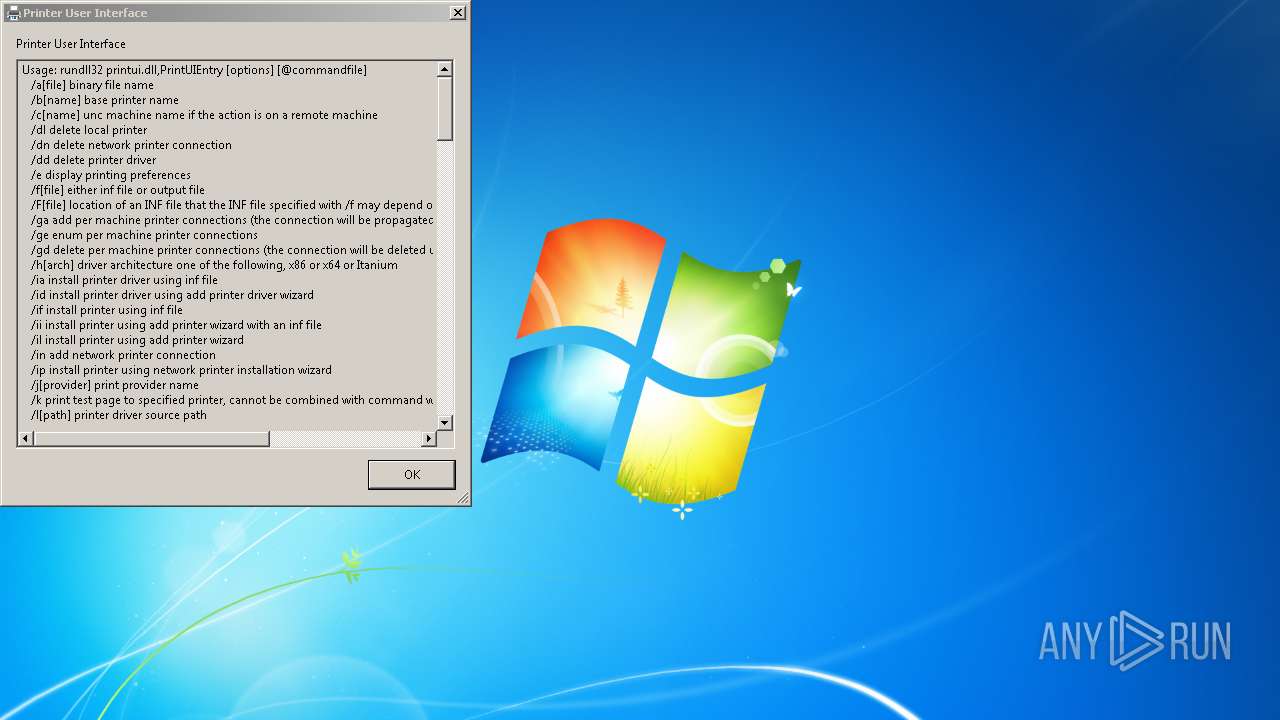The width and height of the screenshot is (1280, 720).
Task: Click '/ip install printer using network printer installation wizard'
Action: (181, 370)
